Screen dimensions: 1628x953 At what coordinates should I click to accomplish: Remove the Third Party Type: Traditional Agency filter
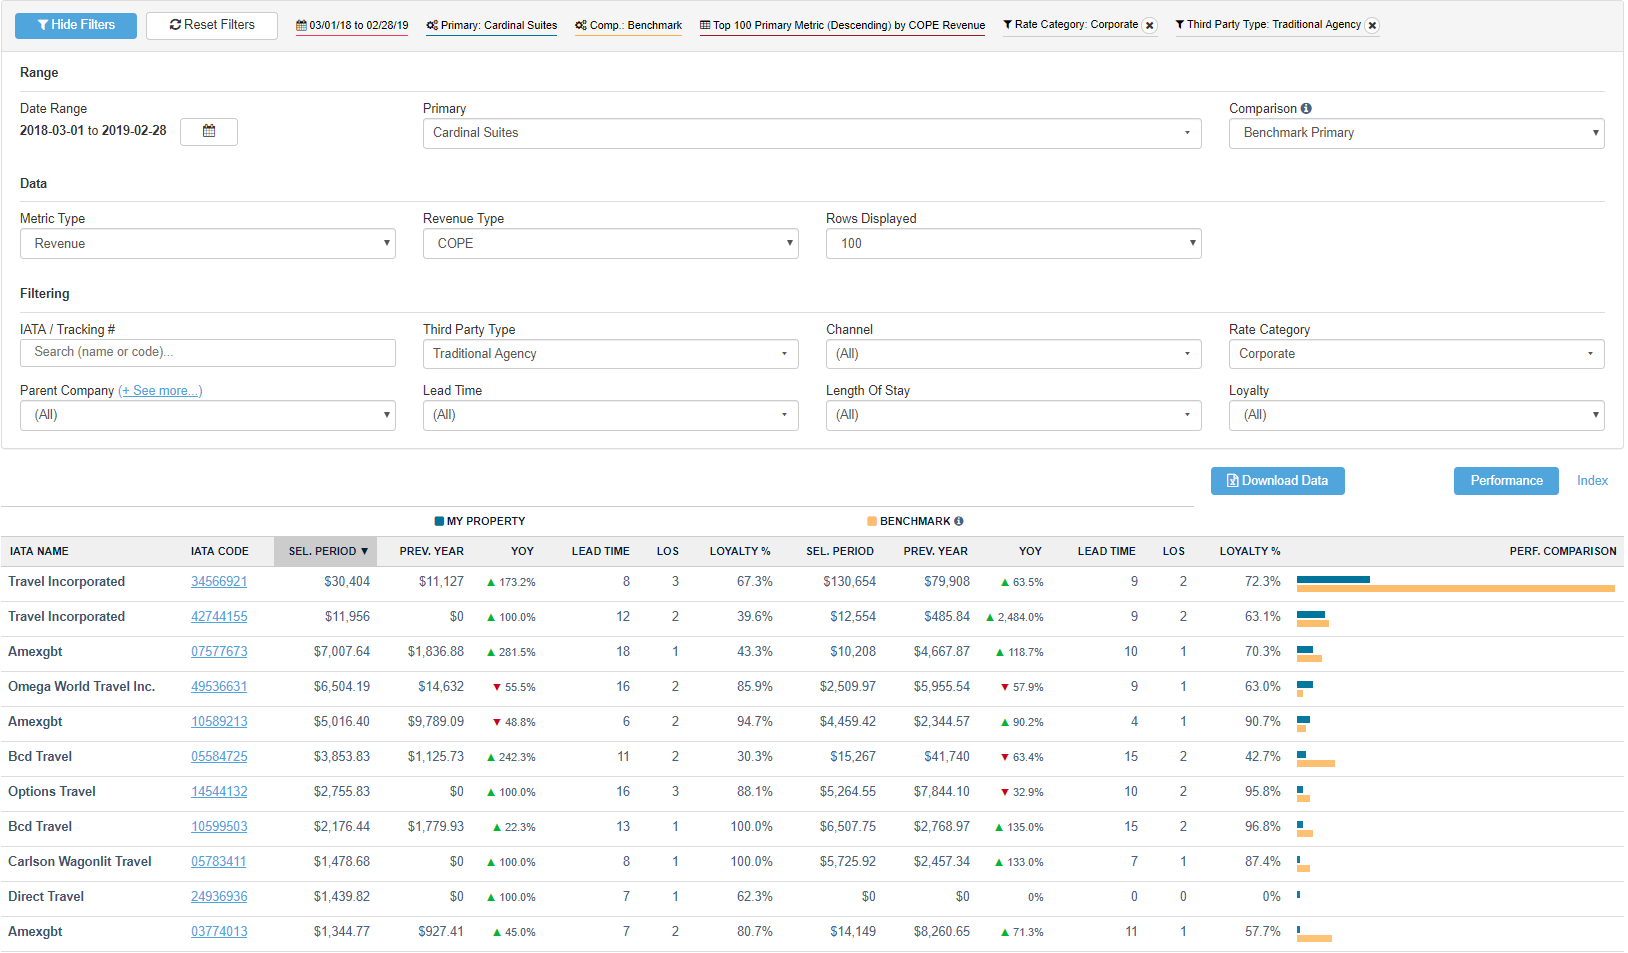1370,25
